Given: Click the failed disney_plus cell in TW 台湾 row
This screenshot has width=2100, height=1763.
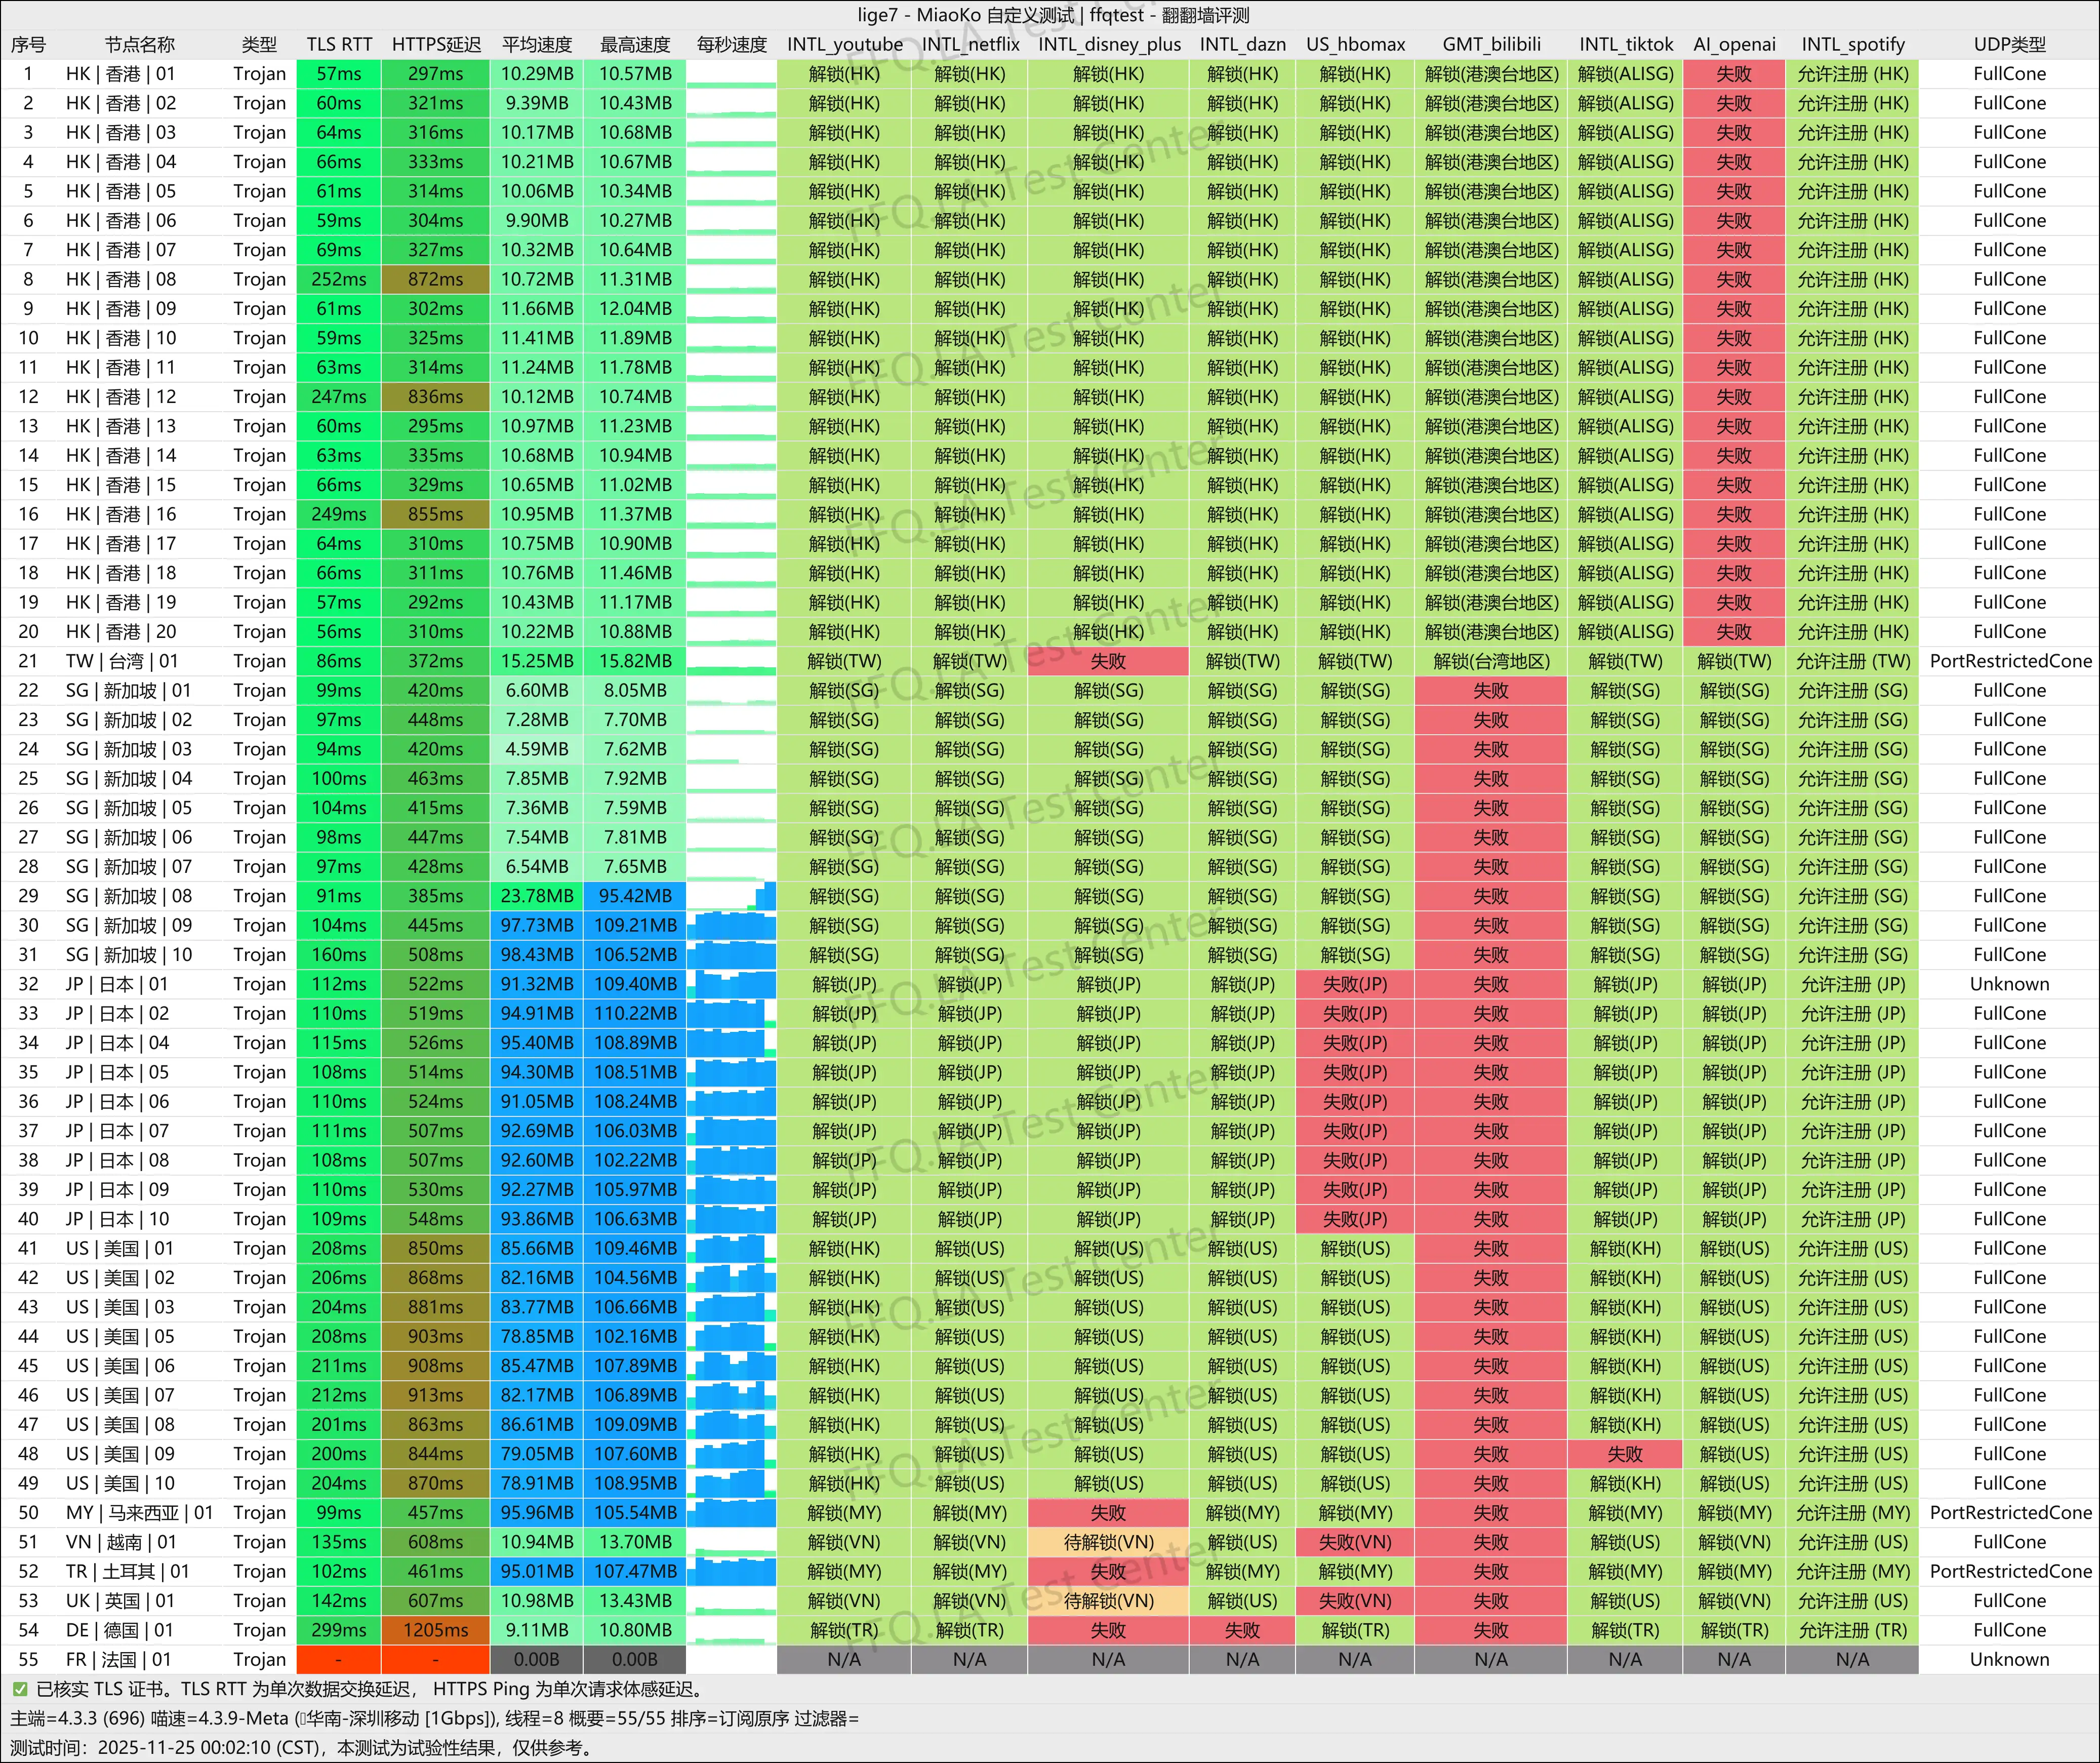Looking at the screenshot, I should pyautogui.click(x=1108, y=661).
